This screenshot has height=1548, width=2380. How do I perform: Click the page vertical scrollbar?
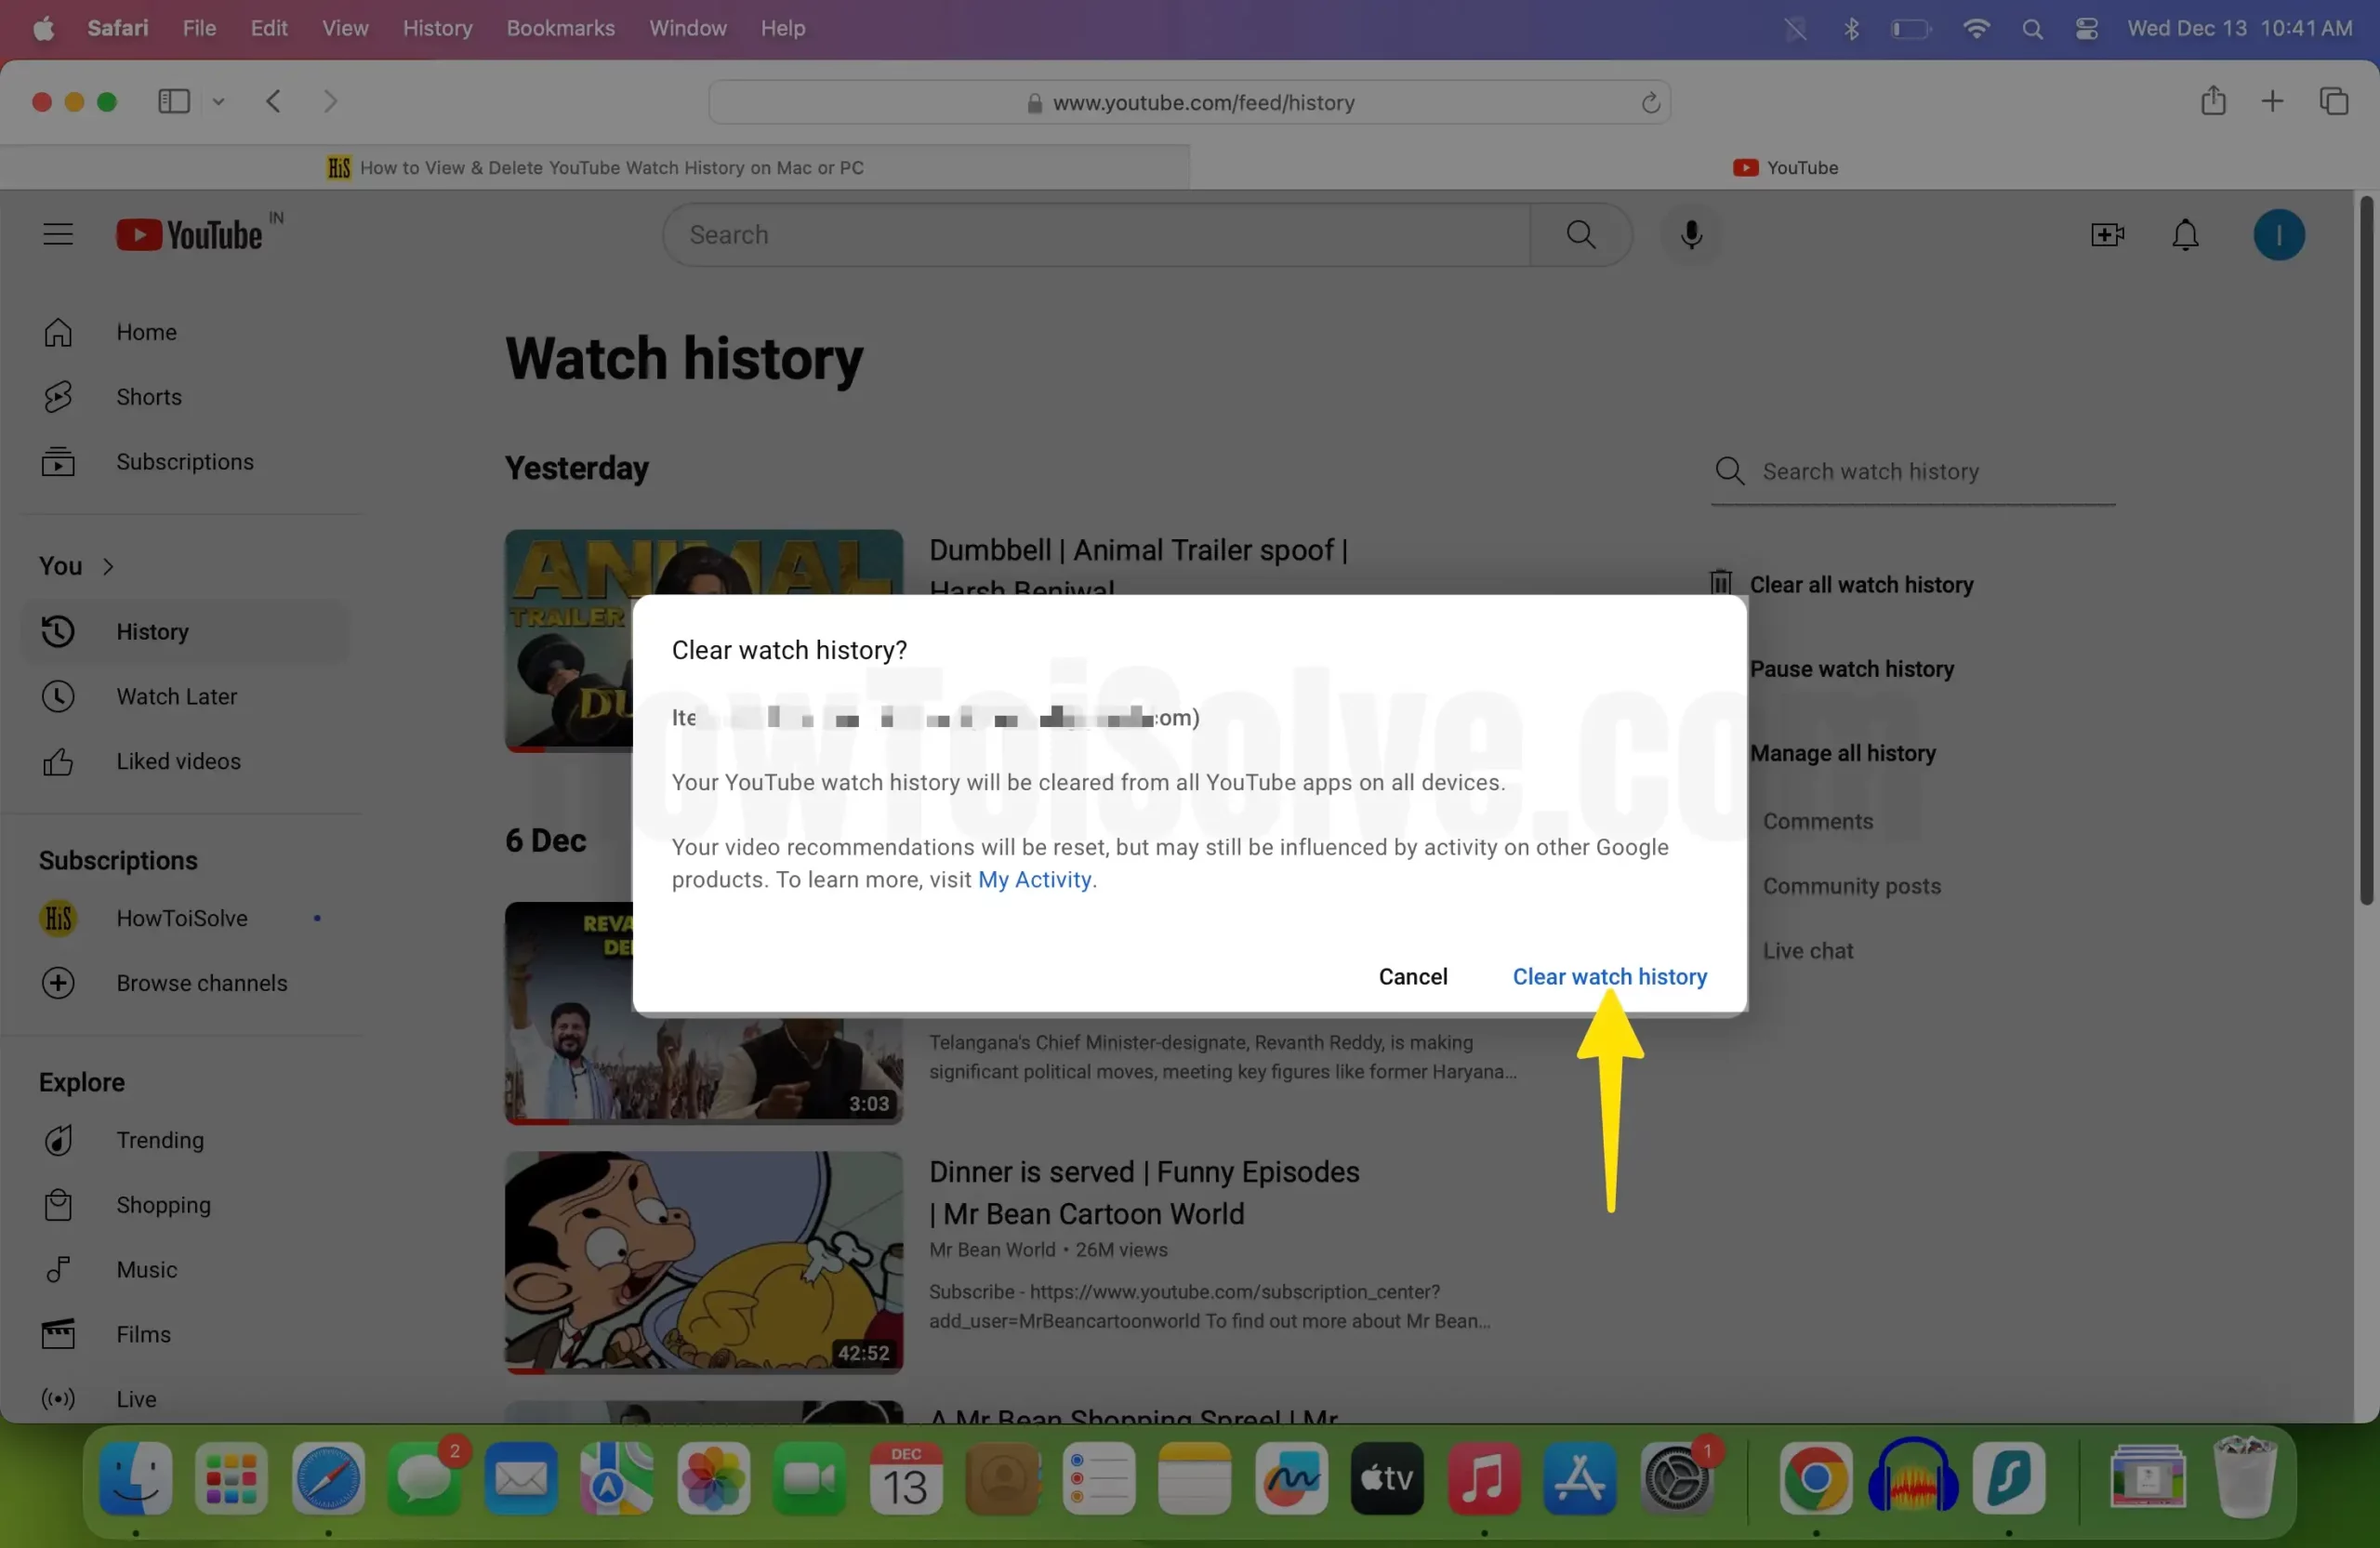(2365, 550)
